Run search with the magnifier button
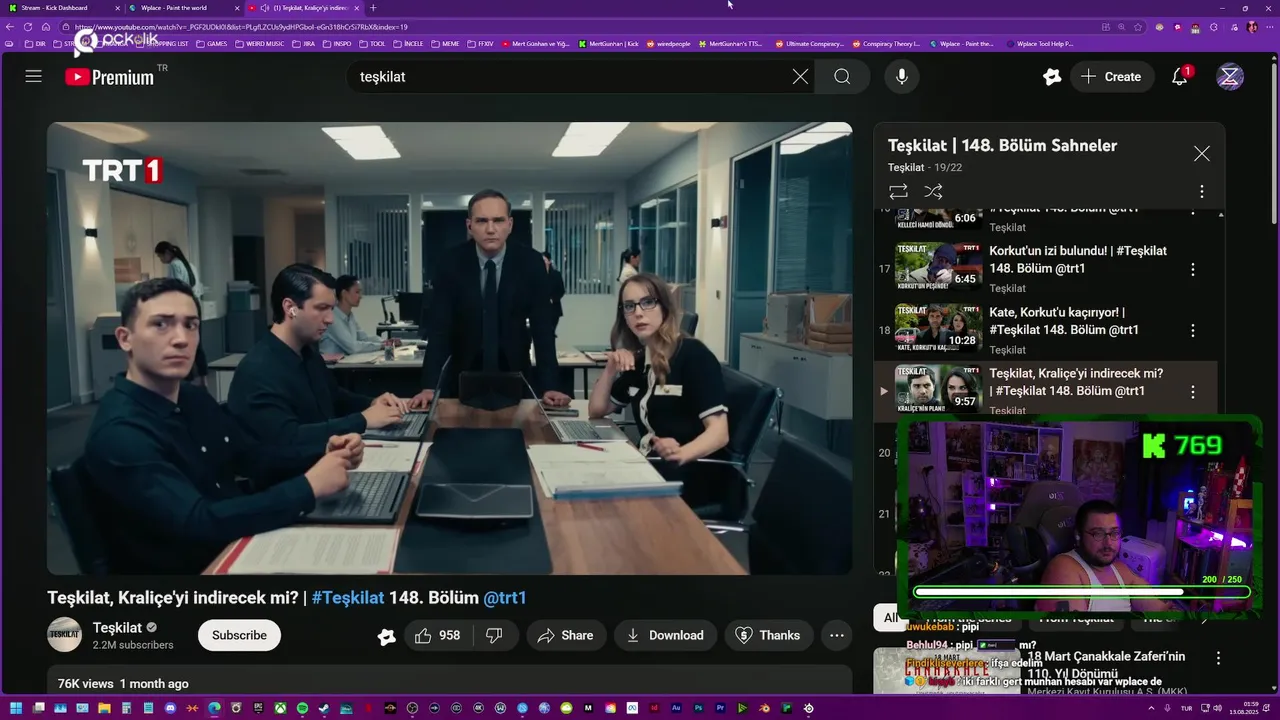Viewport: 1280px width, 720px height. (x=842, y=76)
